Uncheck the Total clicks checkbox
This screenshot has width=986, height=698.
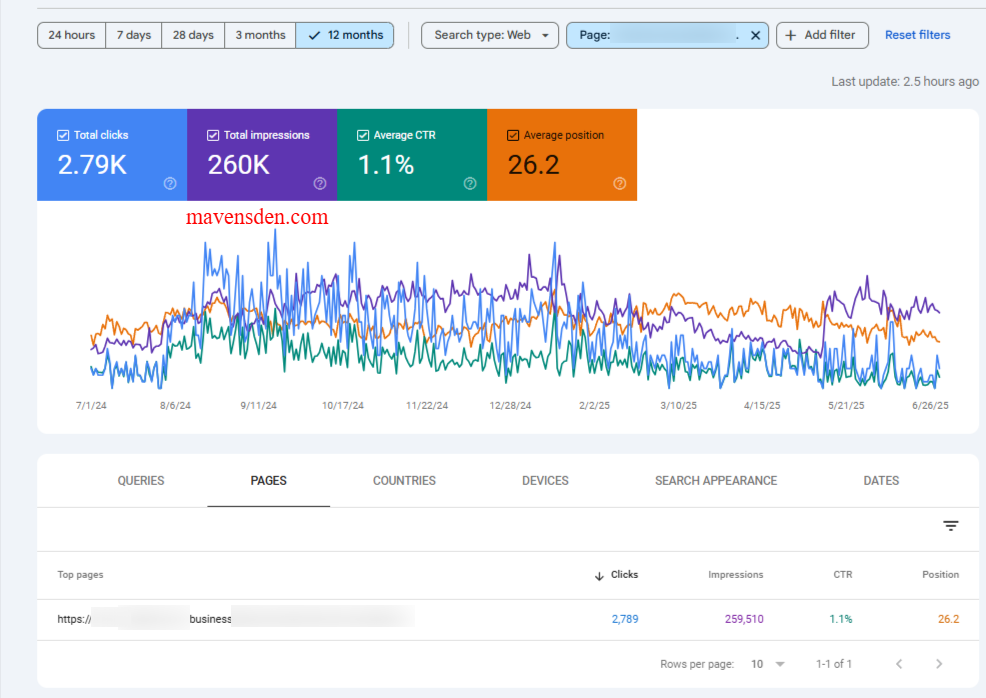point(63,135)
